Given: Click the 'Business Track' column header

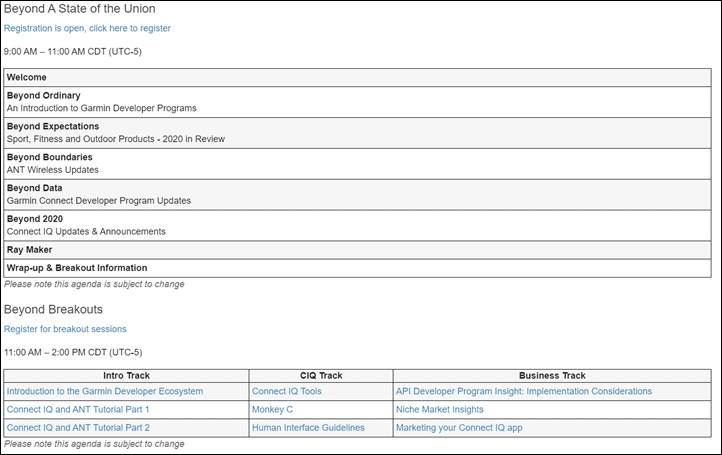Looking at the screenshot, I should [x=552, y=376].
